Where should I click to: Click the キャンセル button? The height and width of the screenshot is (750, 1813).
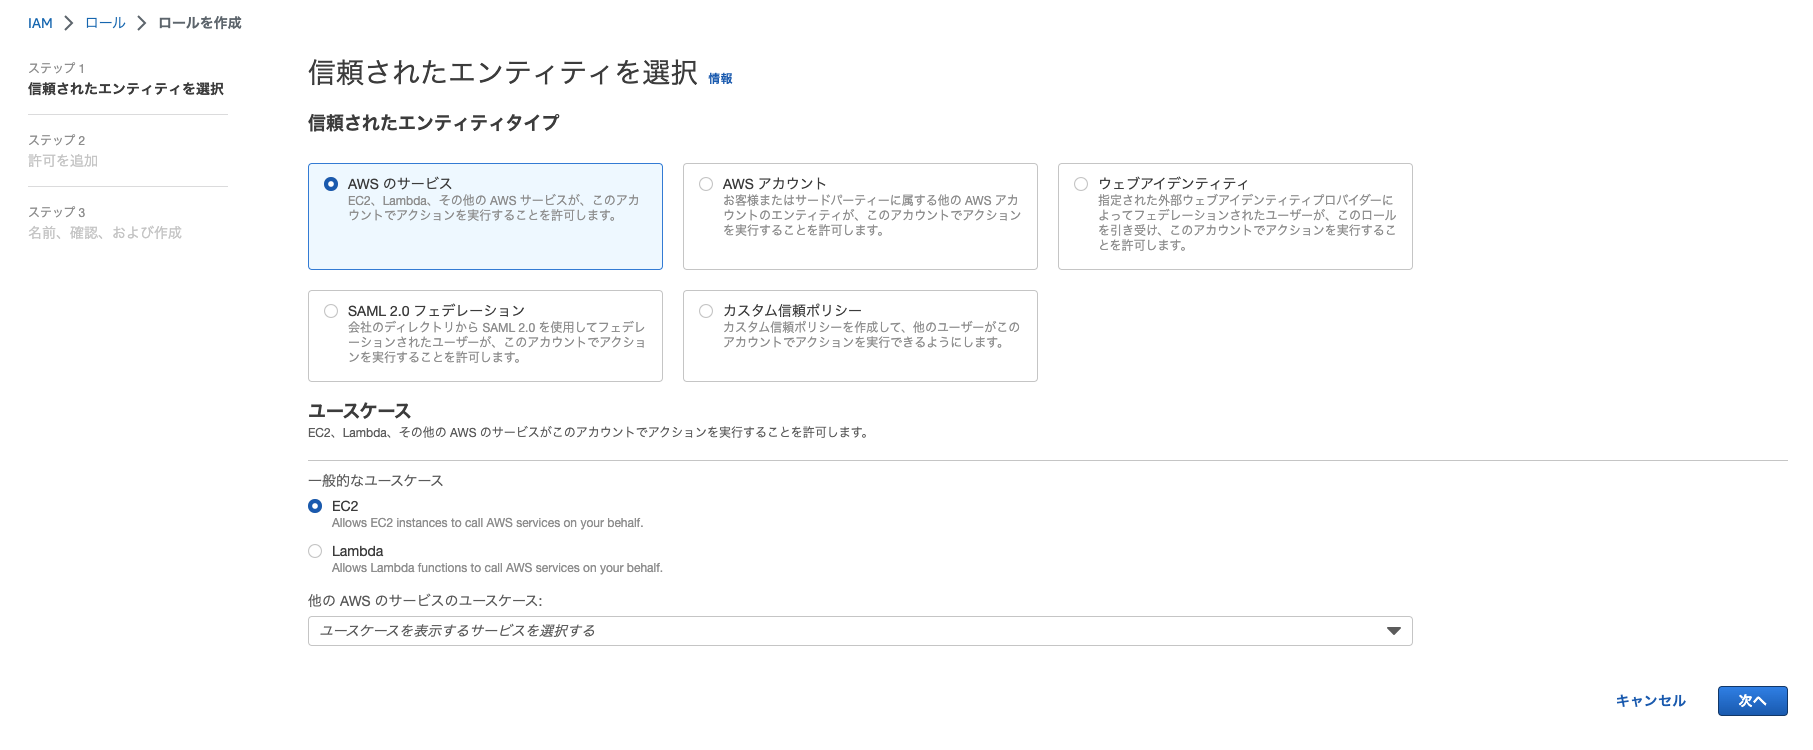(x=1651, y=701)
